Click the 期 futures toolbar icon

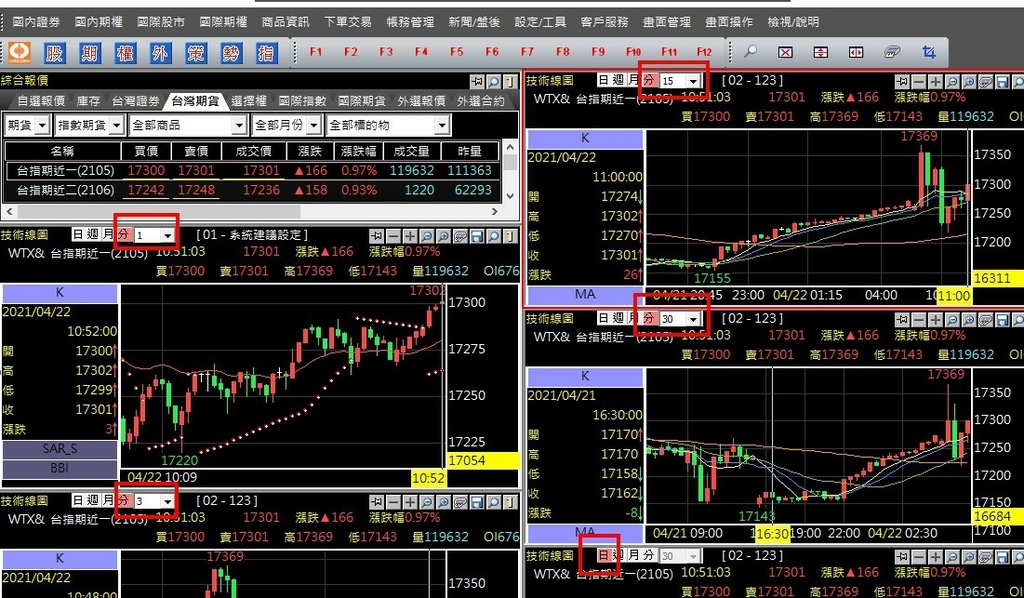pos(89,52)
